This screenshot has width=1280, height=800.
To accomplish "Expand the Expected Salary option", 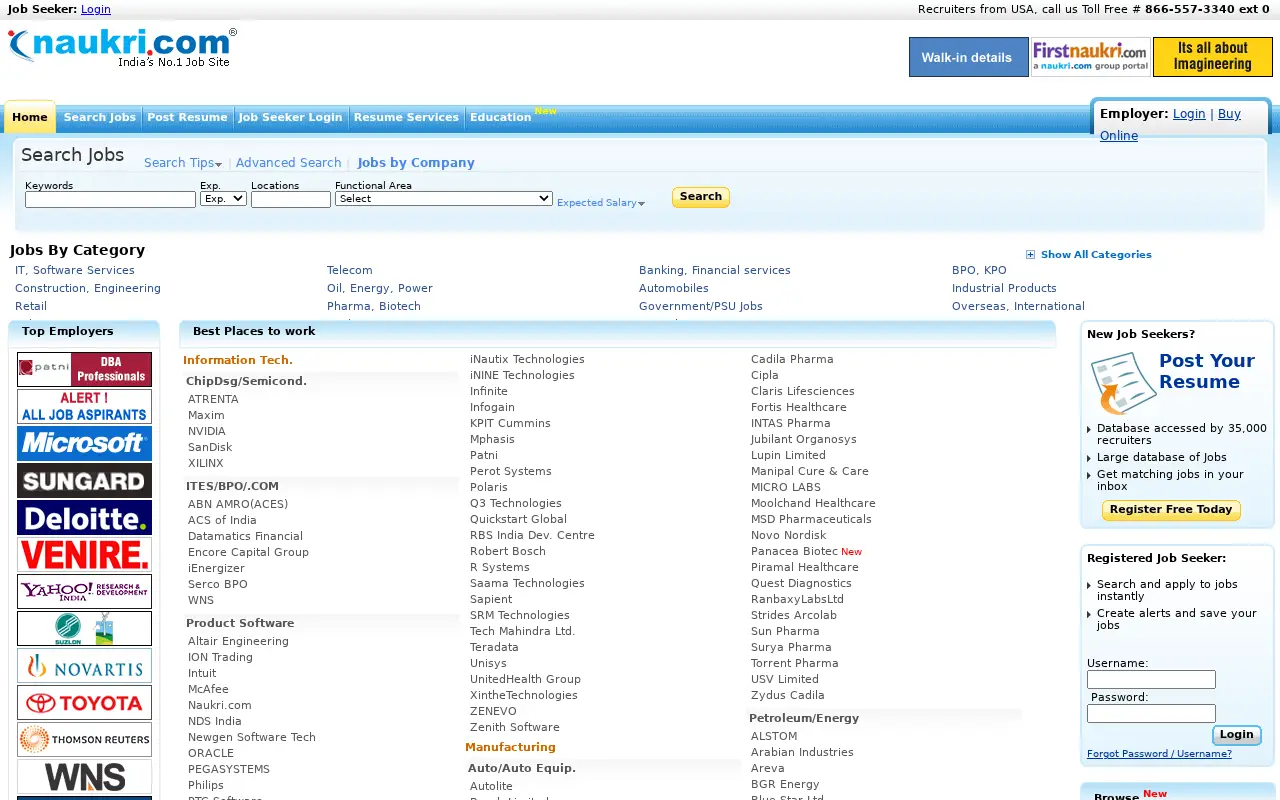I will pyautogui.click(x=601, y=202).
